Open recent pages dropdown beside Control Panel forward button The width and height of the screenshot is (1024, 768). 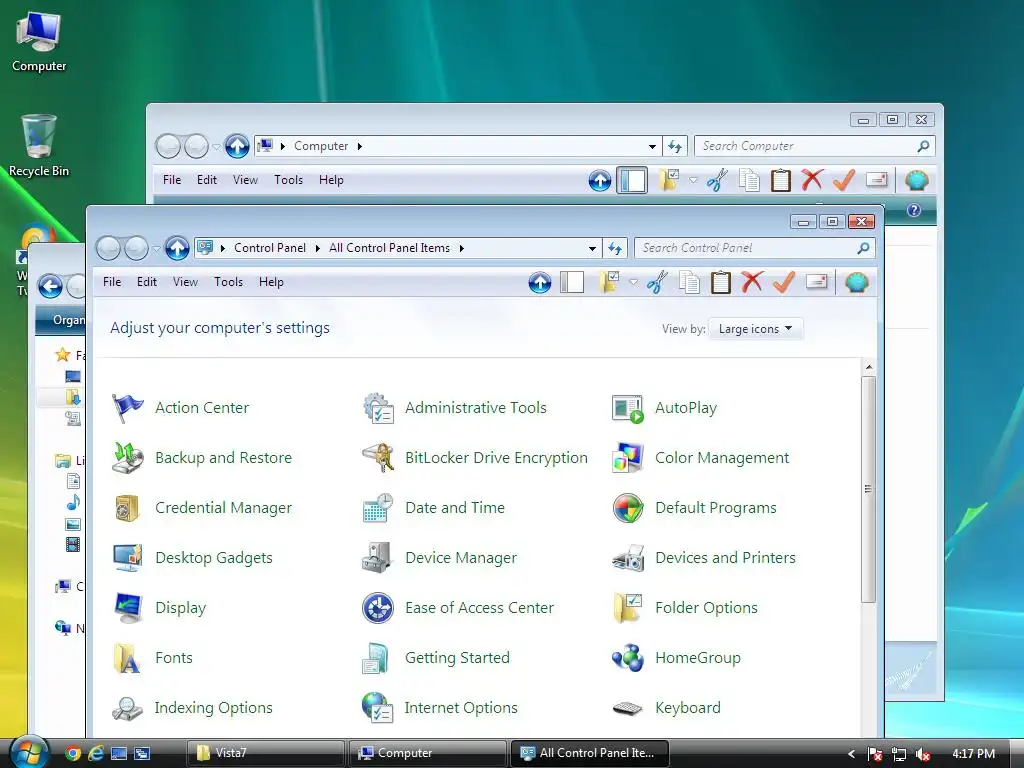157,248
